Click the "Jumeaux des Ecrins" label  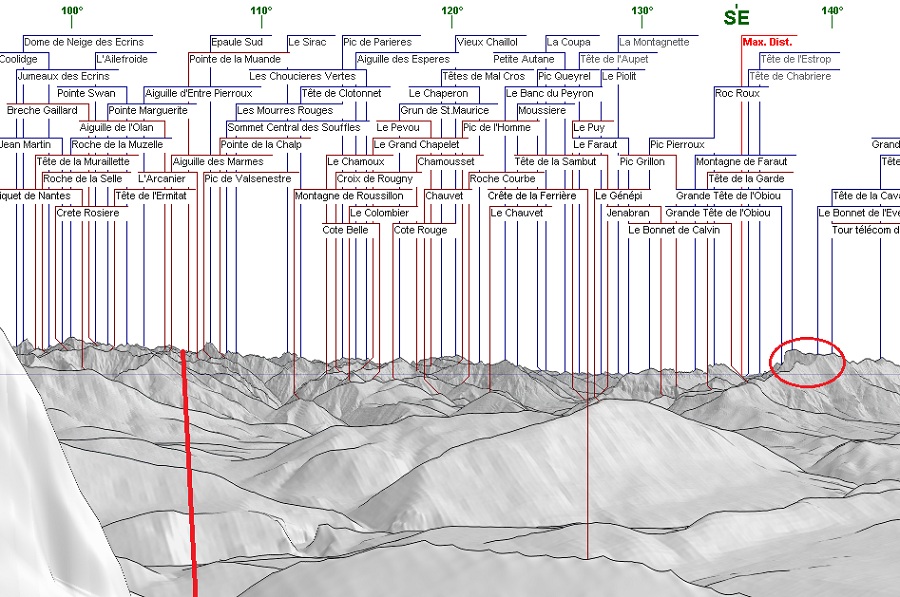click(x=64, y=76)
